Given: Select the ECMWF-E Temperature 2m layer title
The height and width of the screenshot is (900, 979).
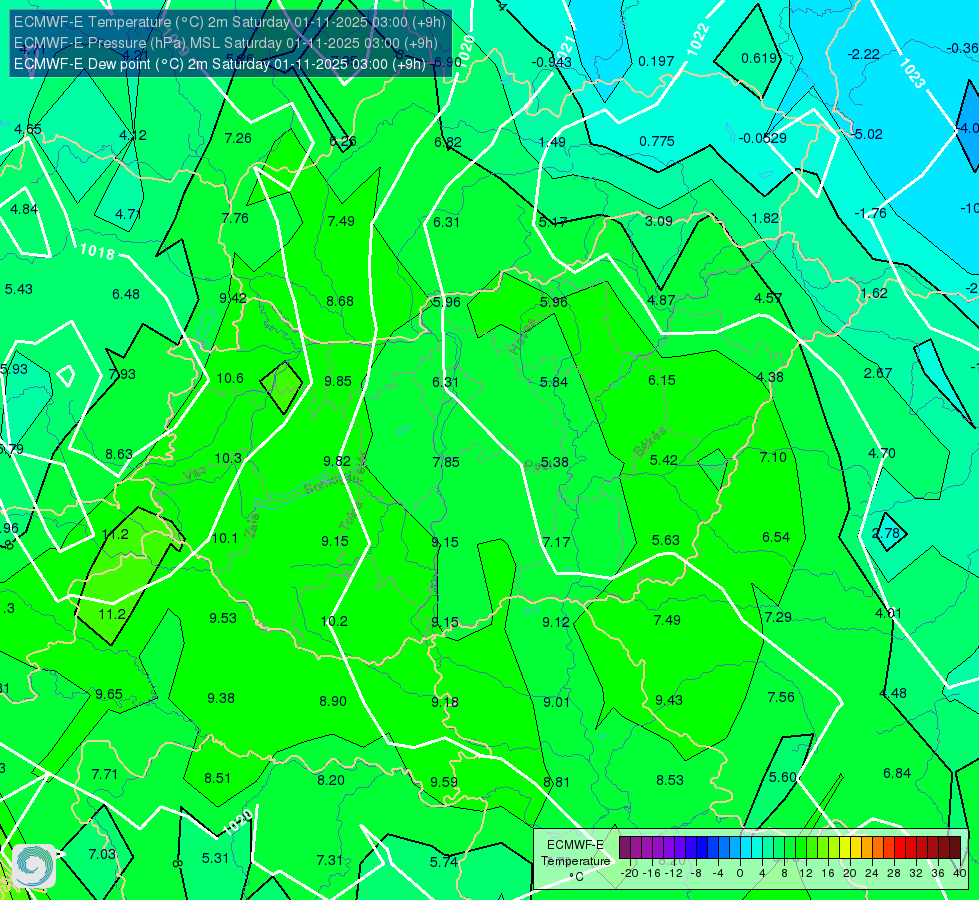Looking at the screenshot, I should coord(230,22).
